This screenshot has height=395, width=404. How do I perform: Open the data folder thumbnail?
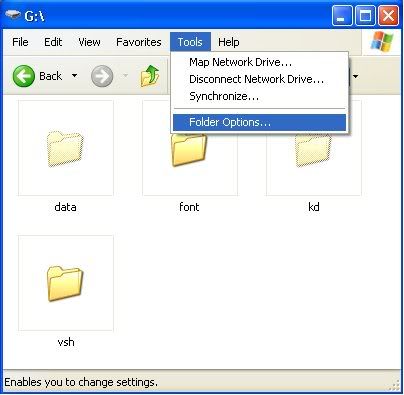point(66,148)
